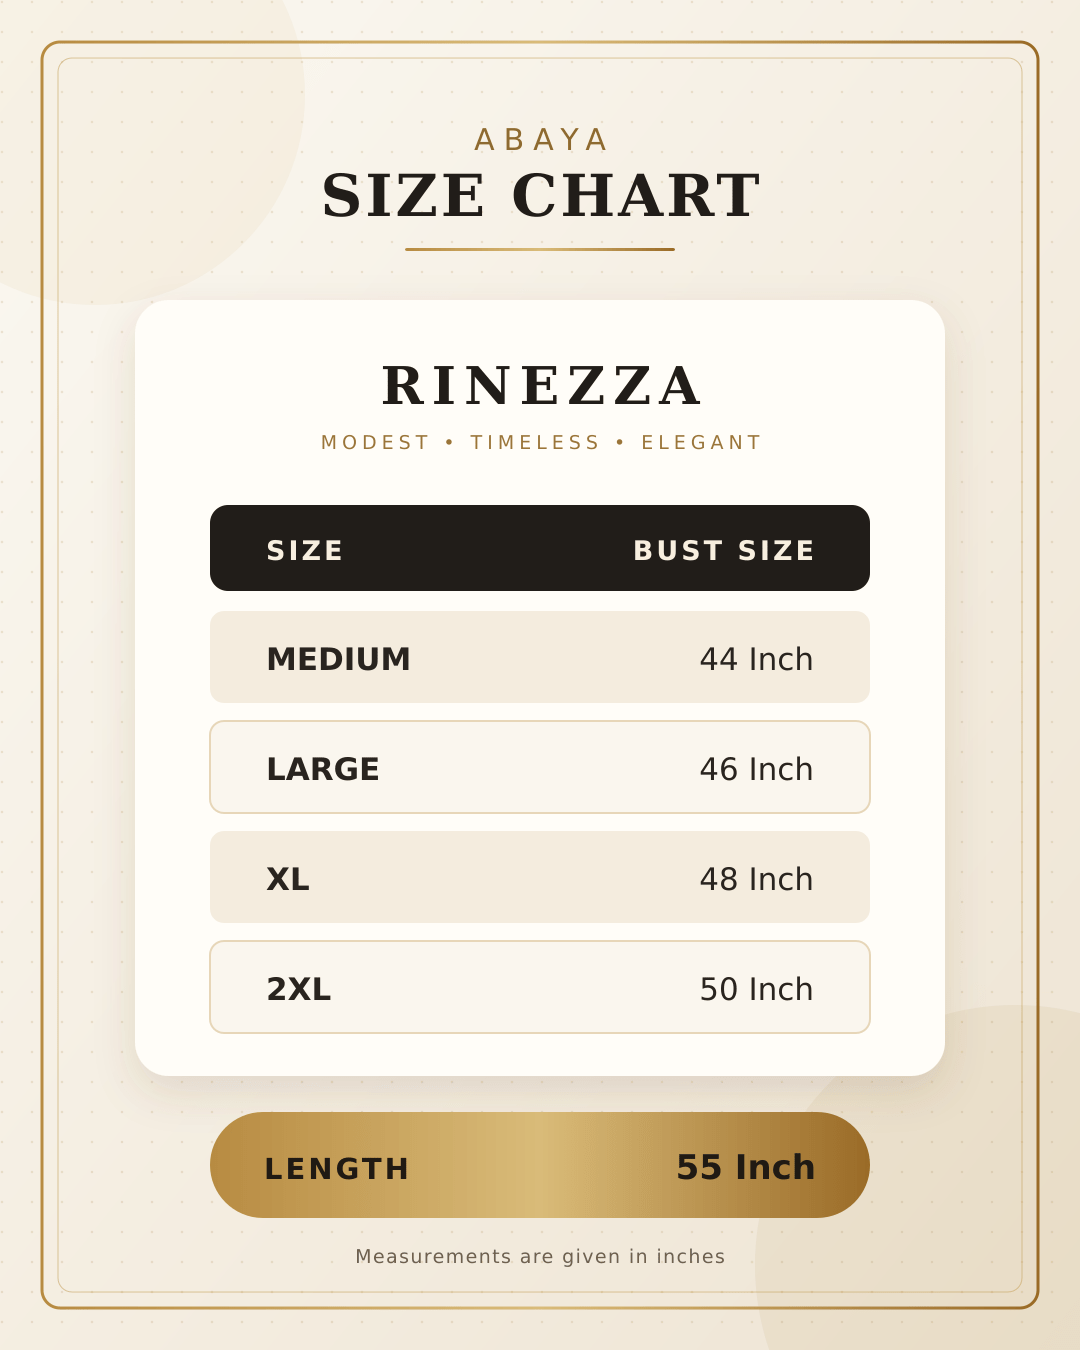Select the LARGE size row

[x=540, y=767]
